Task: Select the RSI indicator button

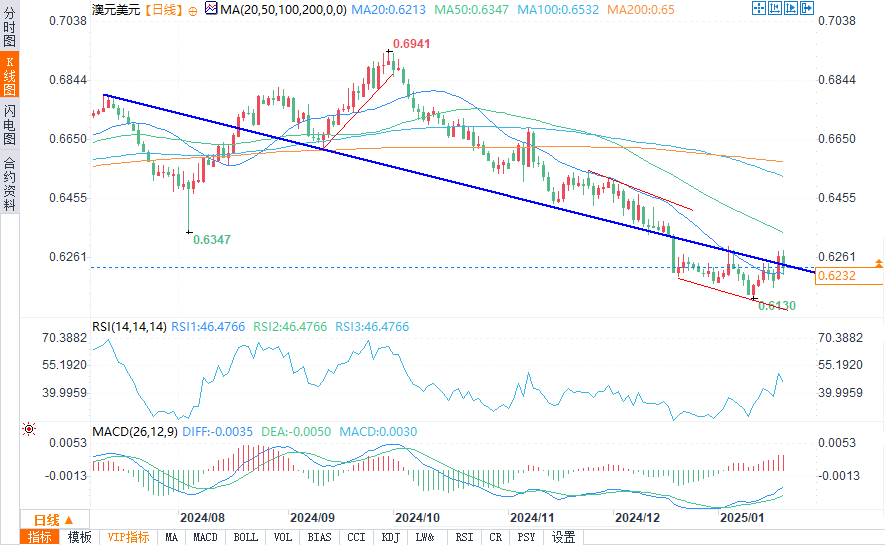Action: click(x=465, y=537)
